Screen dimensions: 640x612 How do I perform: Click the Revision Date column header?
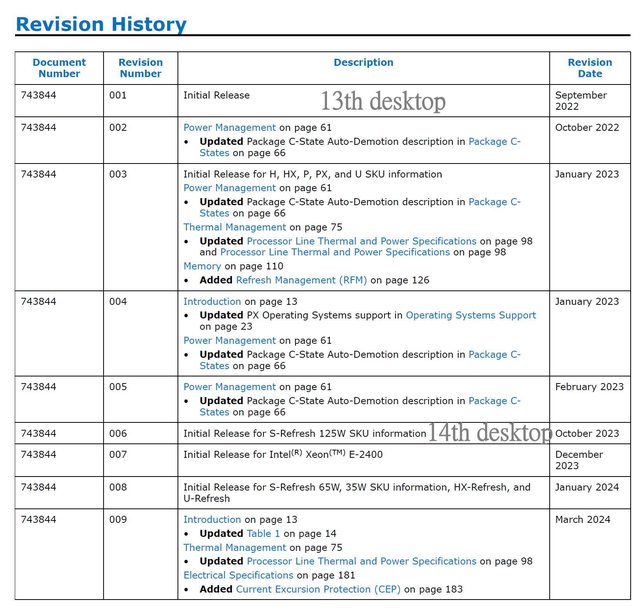(590, 68)
